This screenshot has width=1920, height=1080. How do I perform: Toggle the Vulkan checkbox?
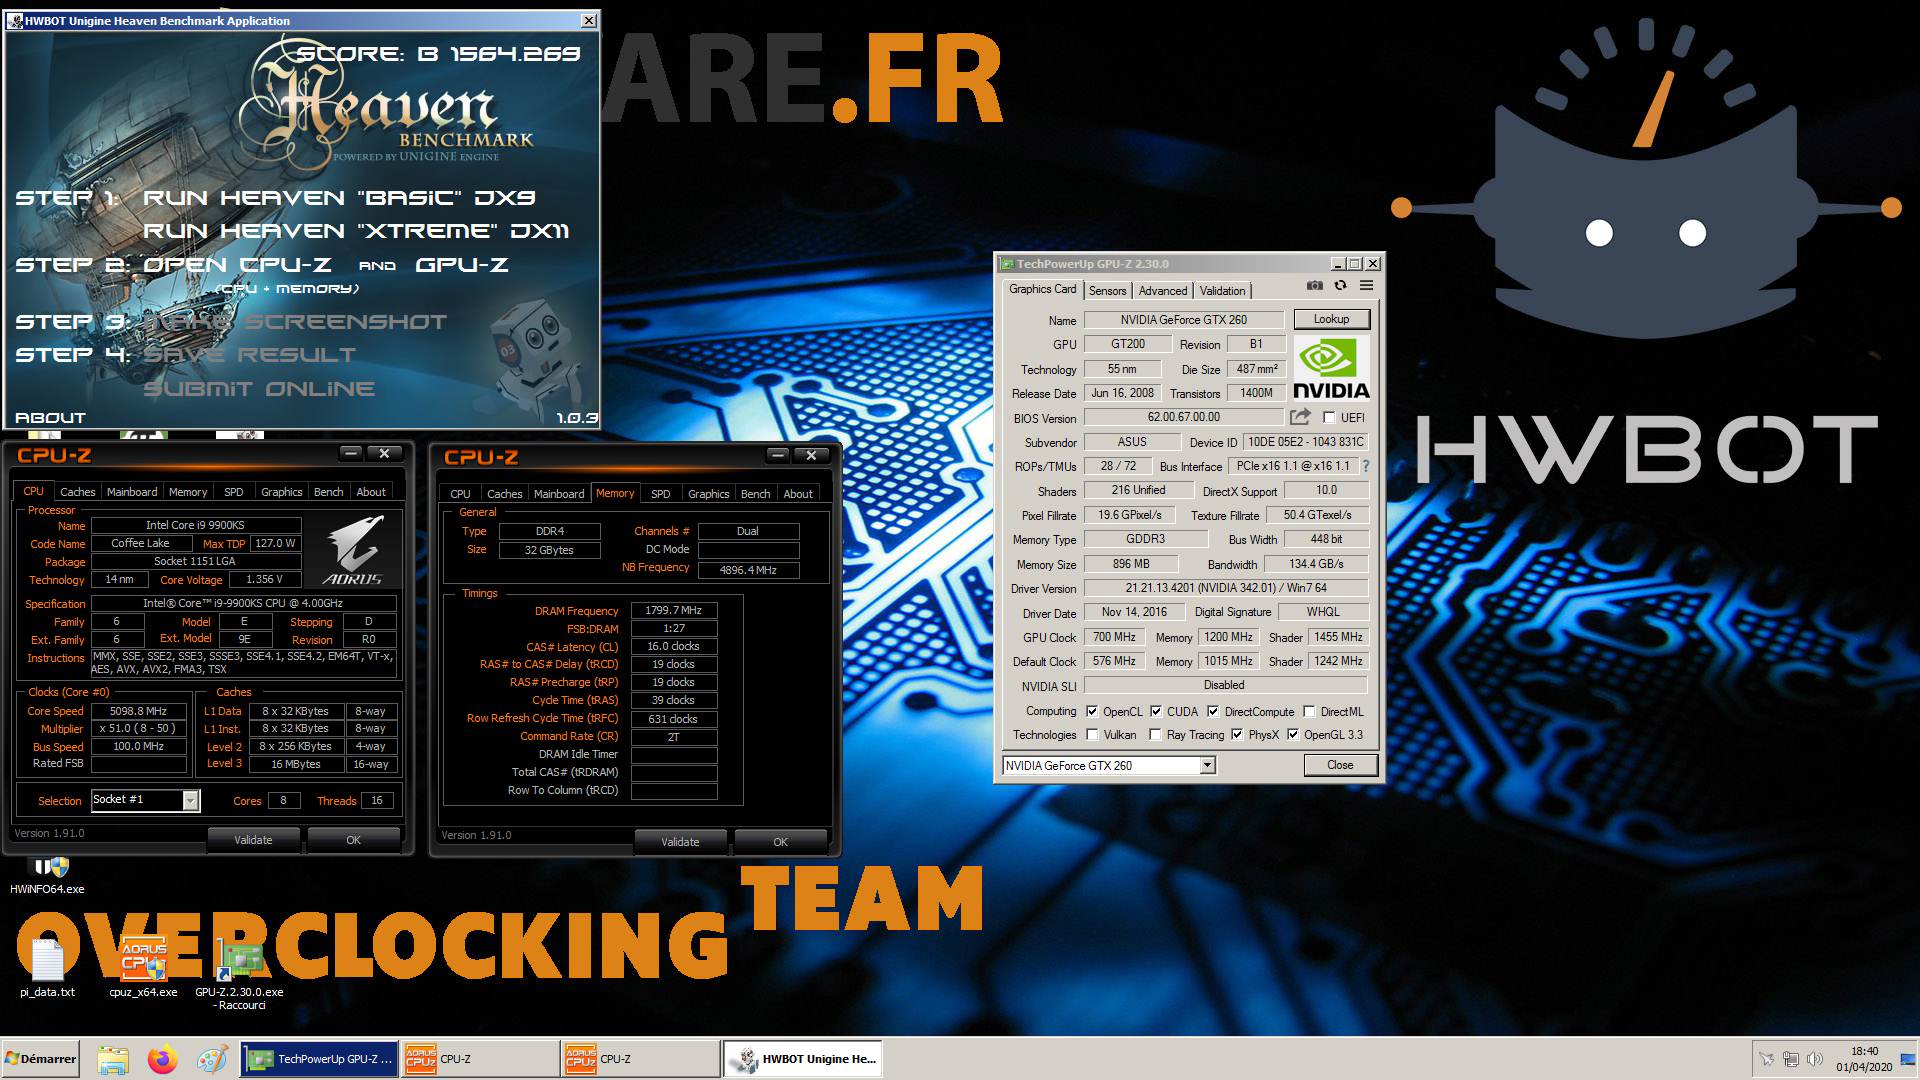[x=1092, y=735]
